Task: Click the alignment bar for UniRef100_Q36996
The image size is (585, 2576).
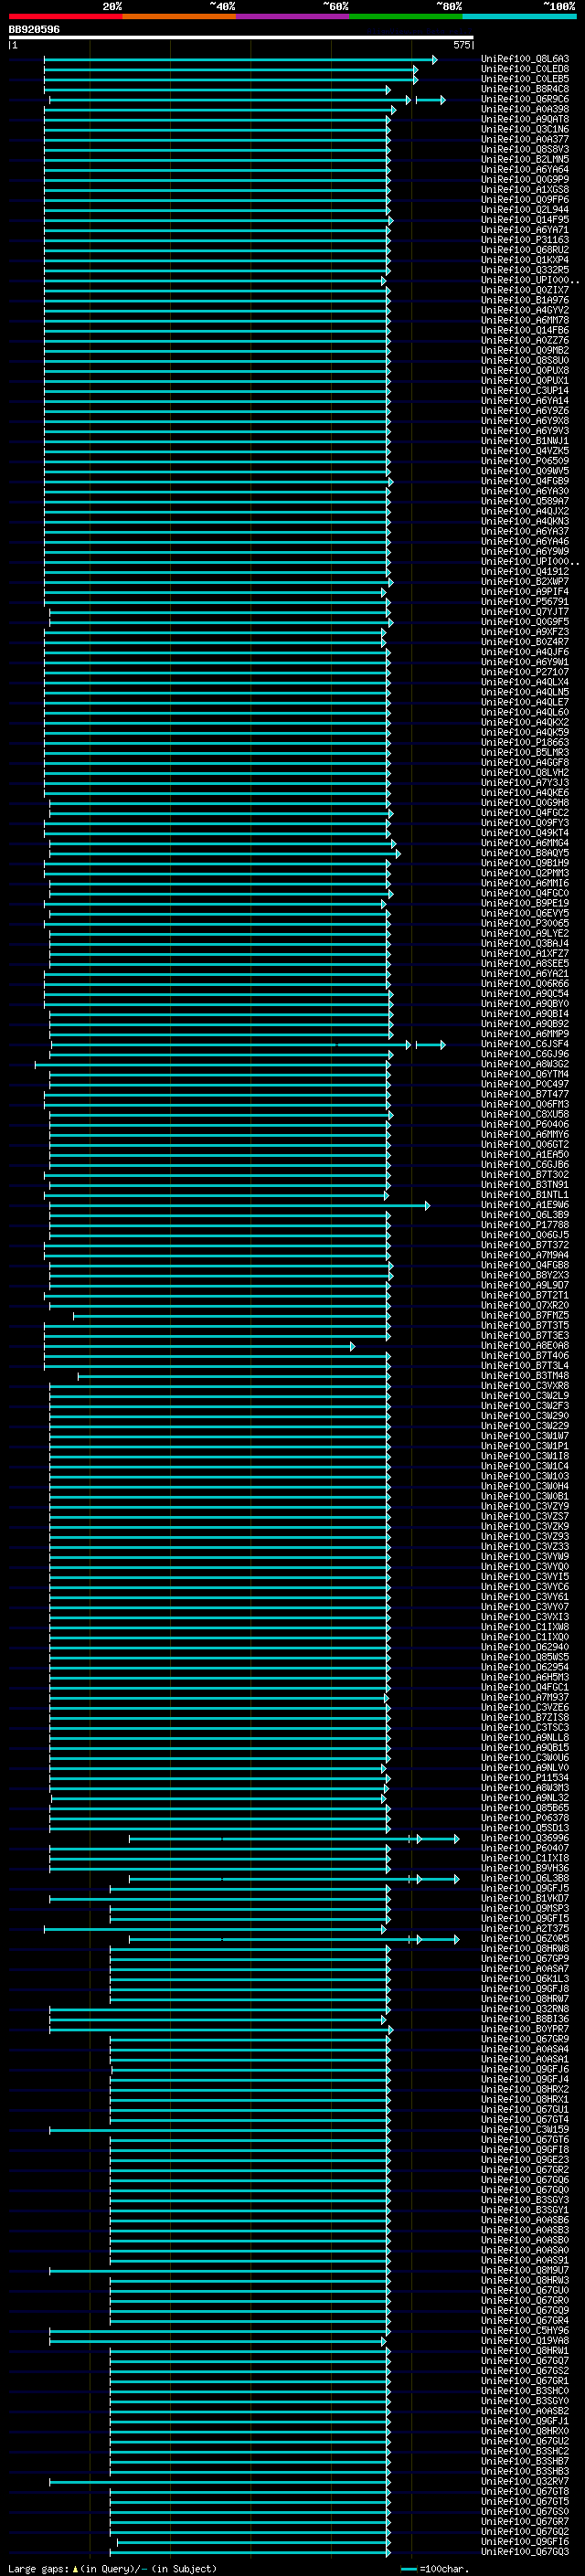Action: (x=294, y=1839)
